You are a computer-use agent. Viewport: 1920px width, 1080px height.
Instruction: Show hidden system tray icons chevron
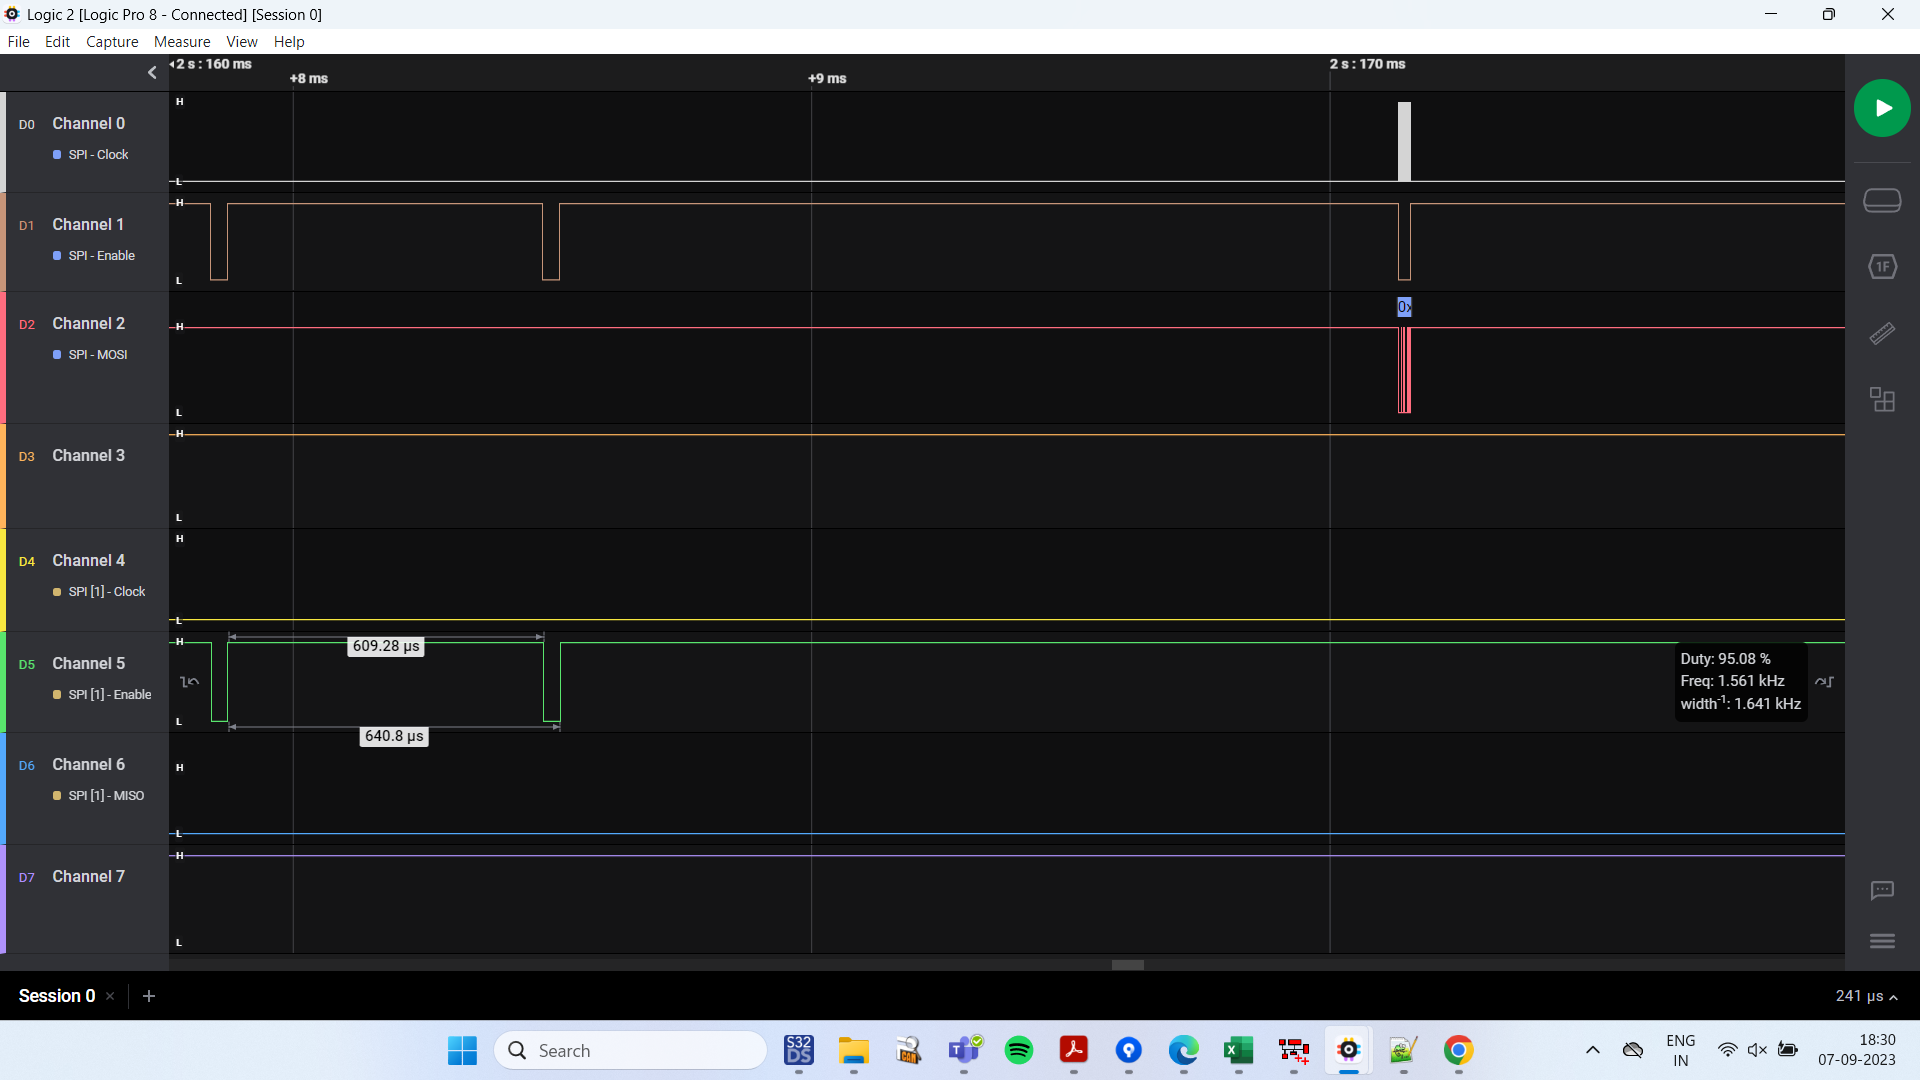coord(1593,1050)
